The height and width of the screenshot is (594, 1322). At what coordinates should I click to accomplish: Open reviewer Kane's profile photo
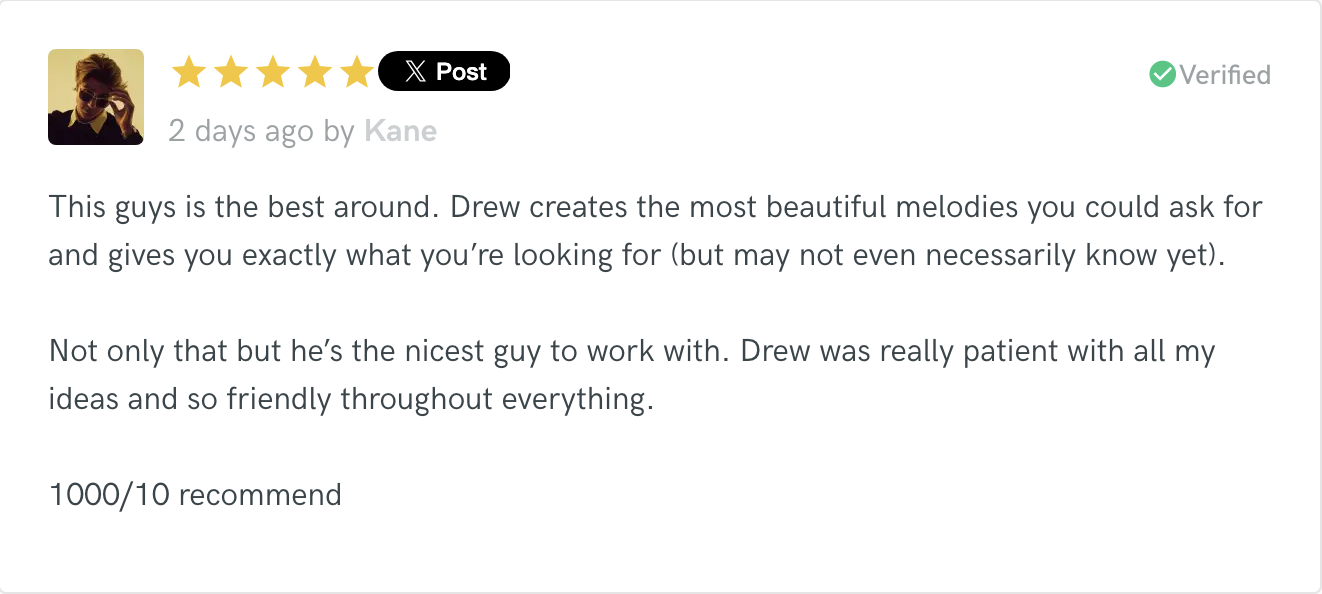pyautogui.click(x=96, y=97)
